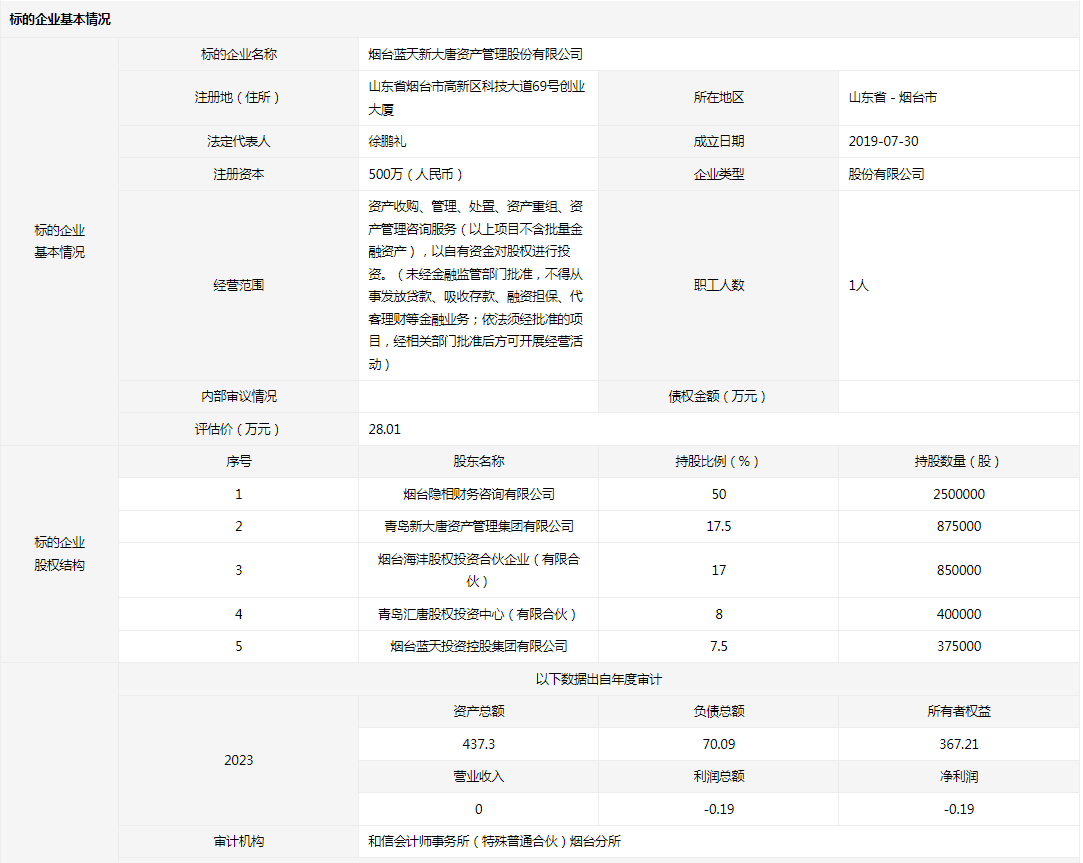Click the business scope description paragraph
Image resolution: width=1083 pixels, height=863 pixels.
(477, 285)
